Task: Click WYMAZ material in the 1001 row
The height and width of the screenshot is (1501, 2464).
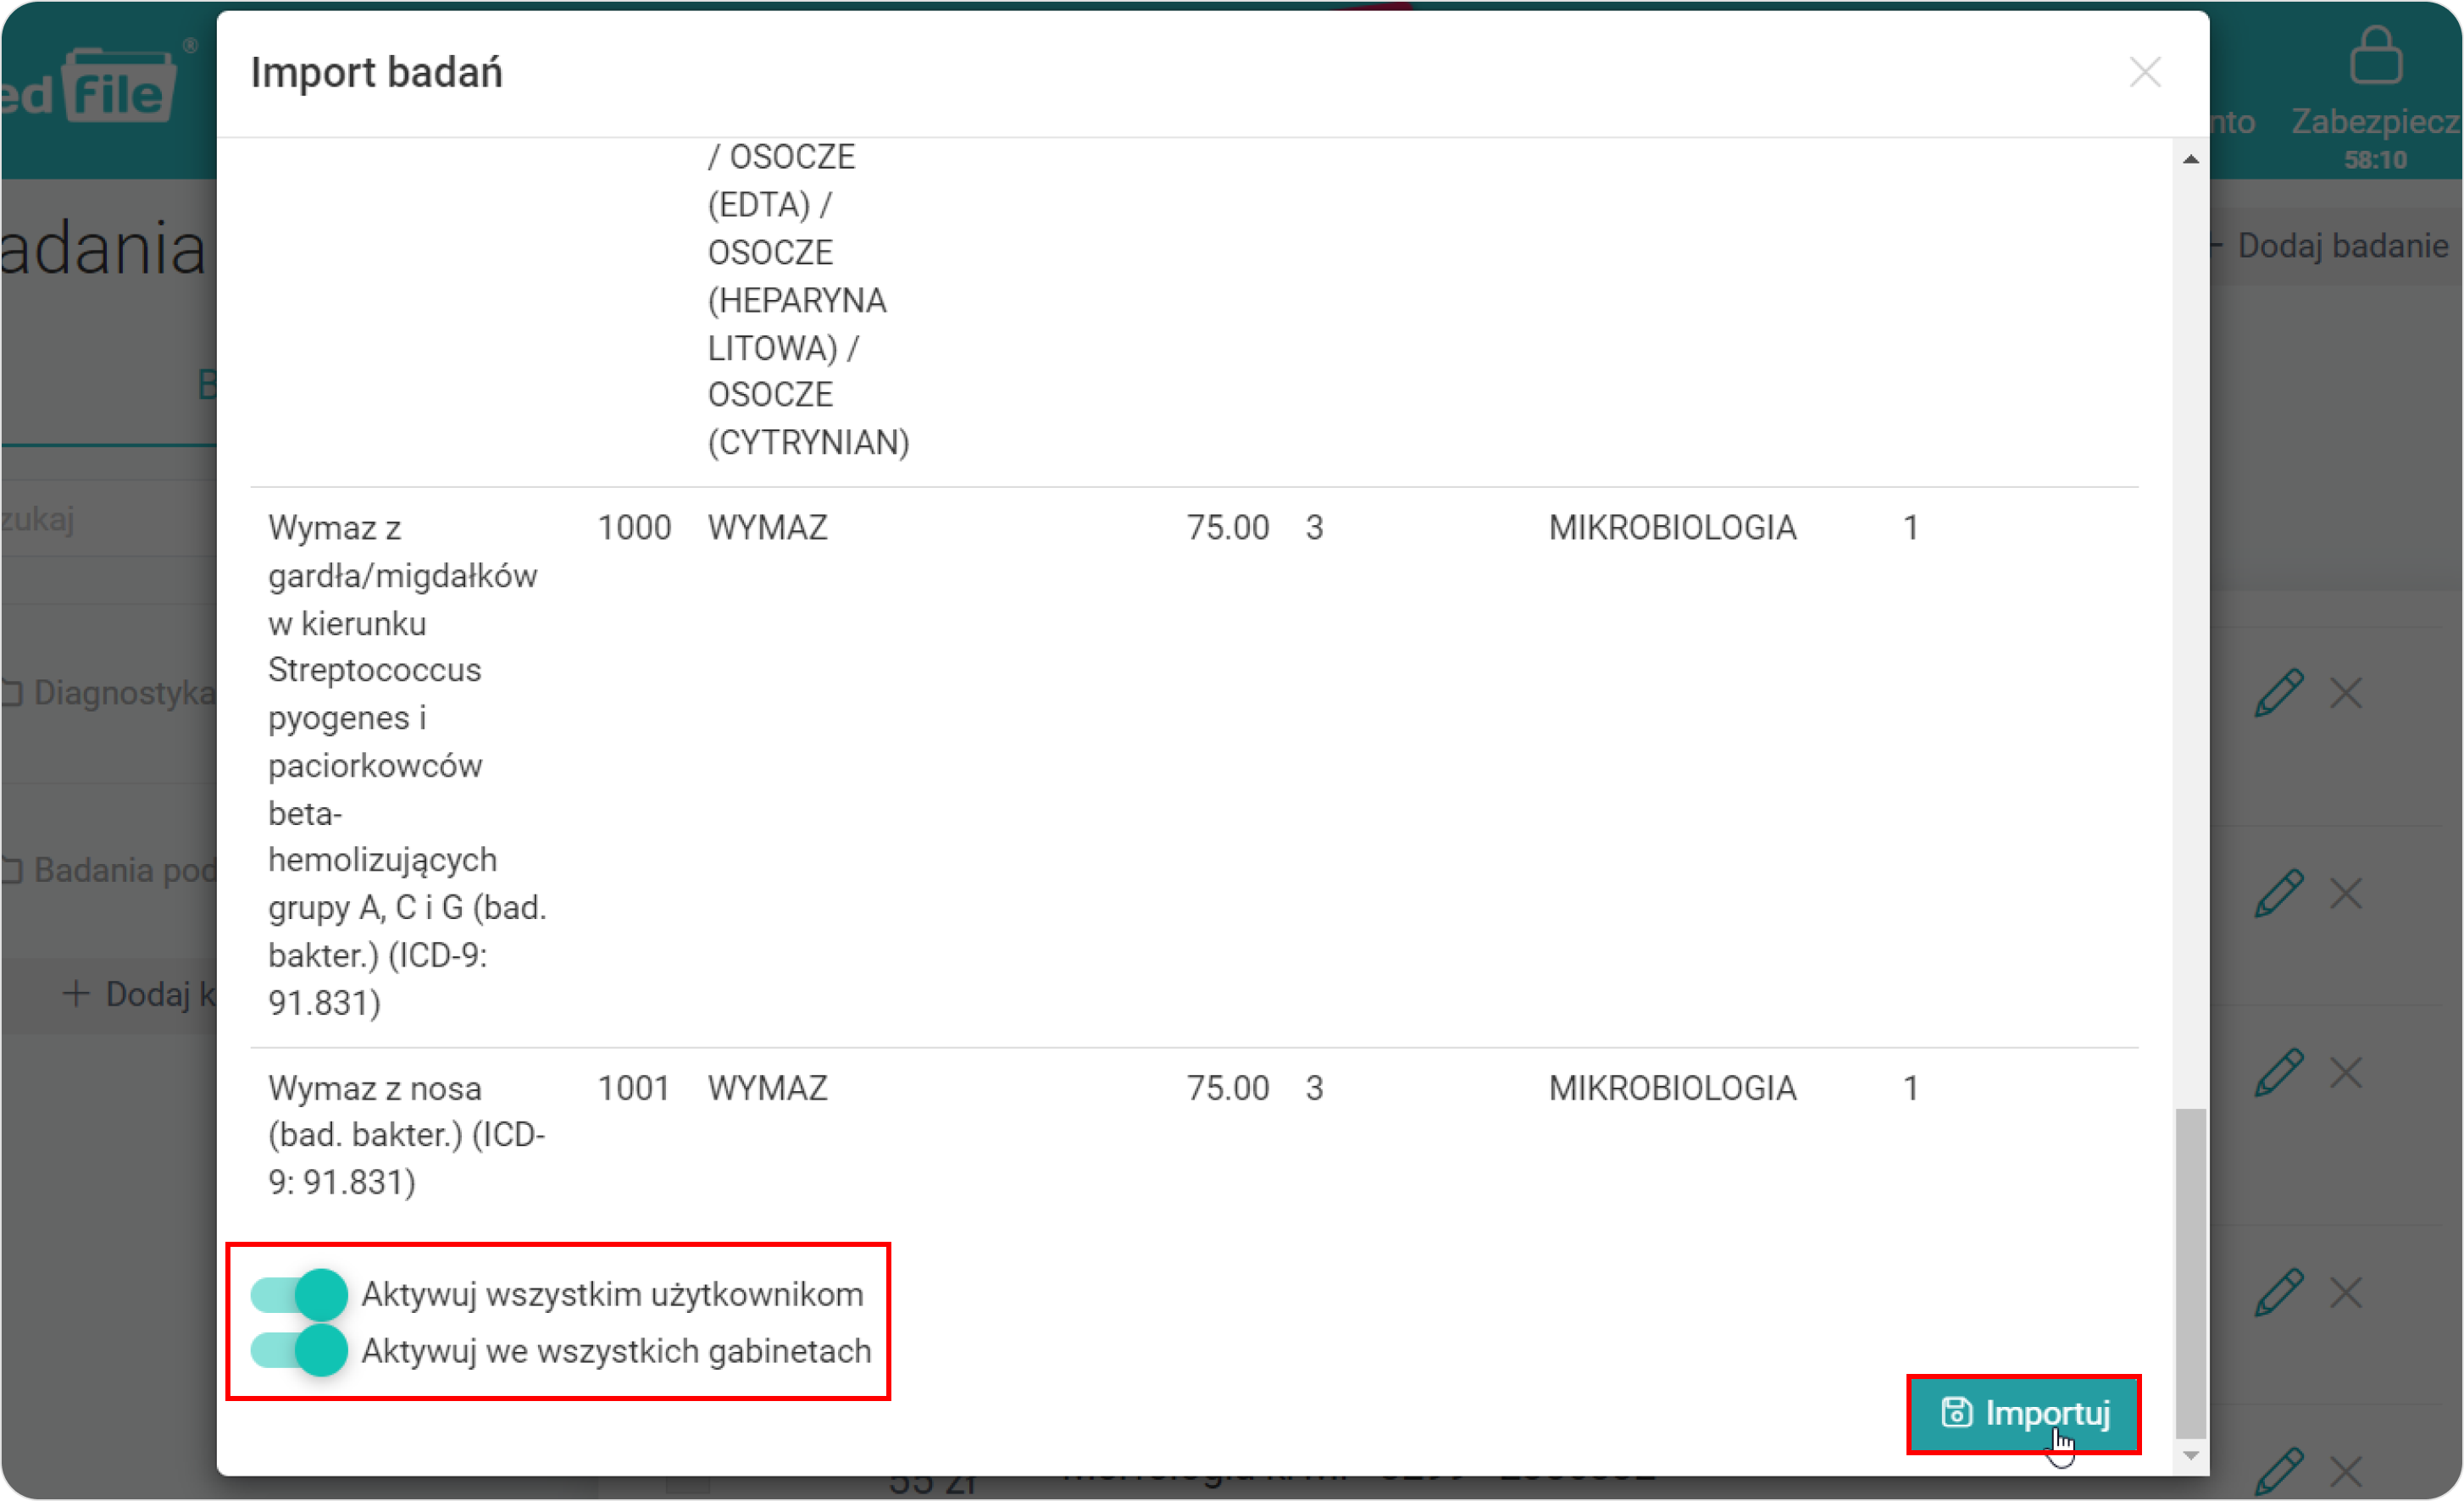Action: (767, 1088)
